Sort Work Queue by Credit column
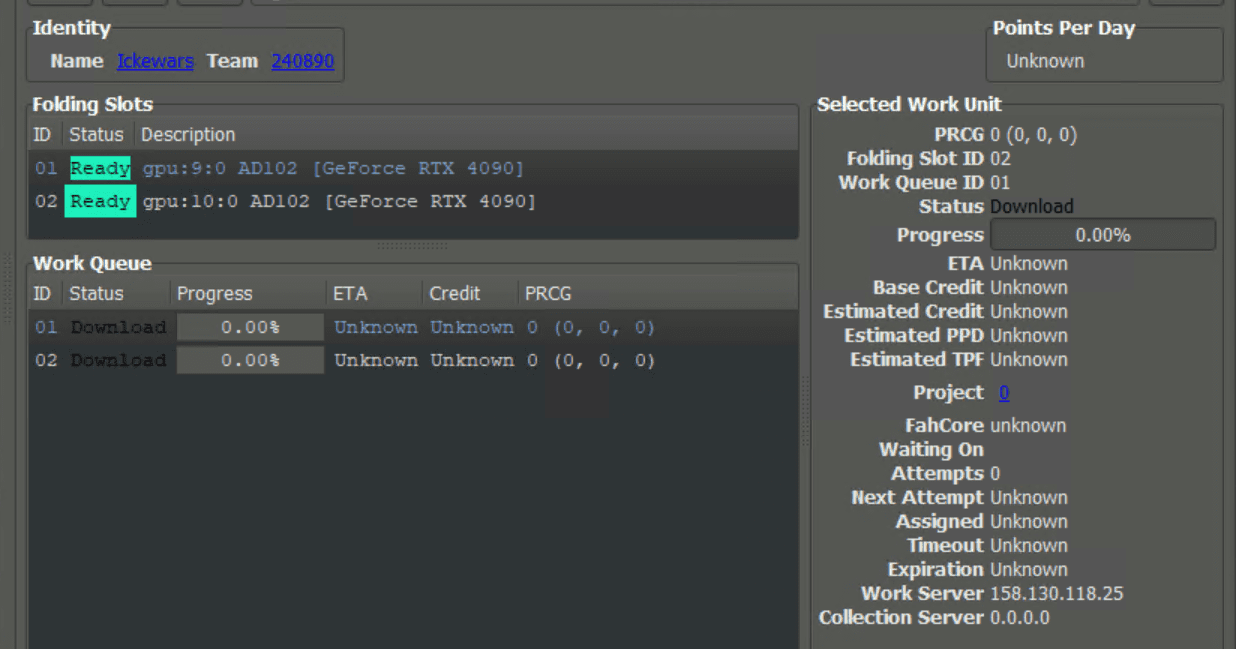The image size is (1236, 649). (455, 294)
